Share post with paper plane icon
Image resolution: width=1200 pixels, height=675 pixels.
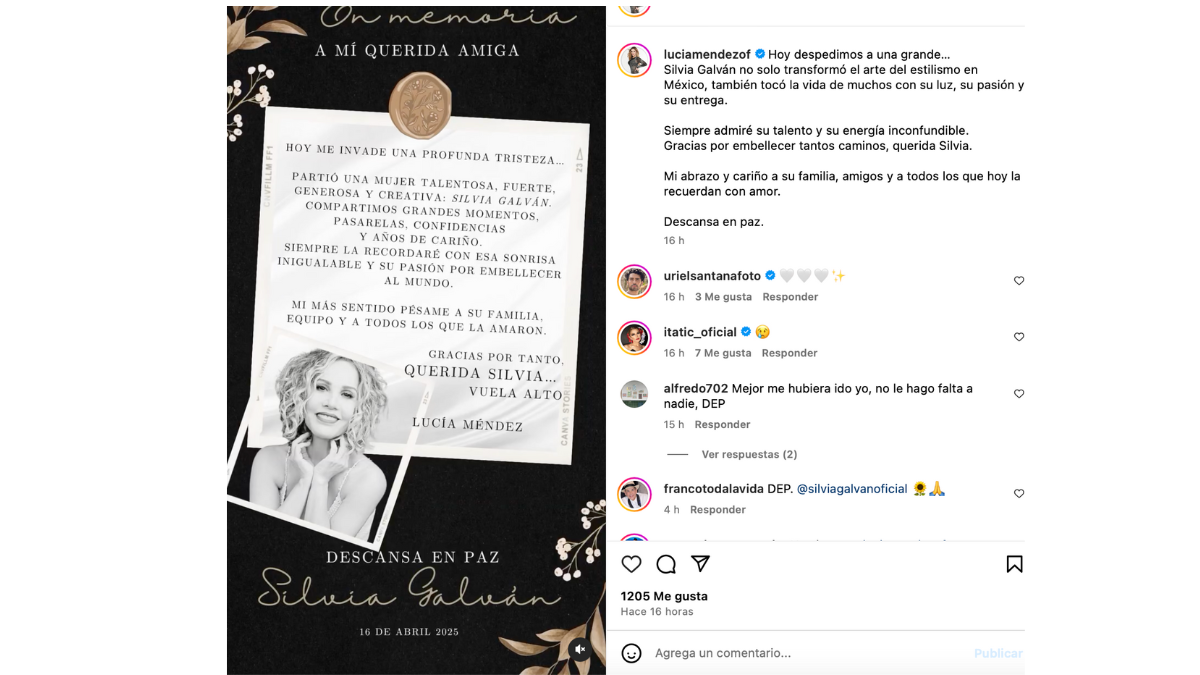point(701,564)
